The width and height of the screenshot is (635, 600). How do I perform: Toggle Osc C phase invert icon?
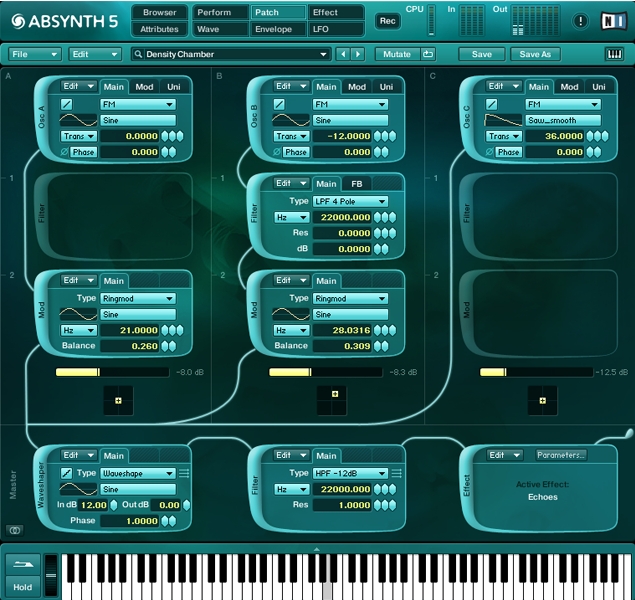(x=489, y=152)
